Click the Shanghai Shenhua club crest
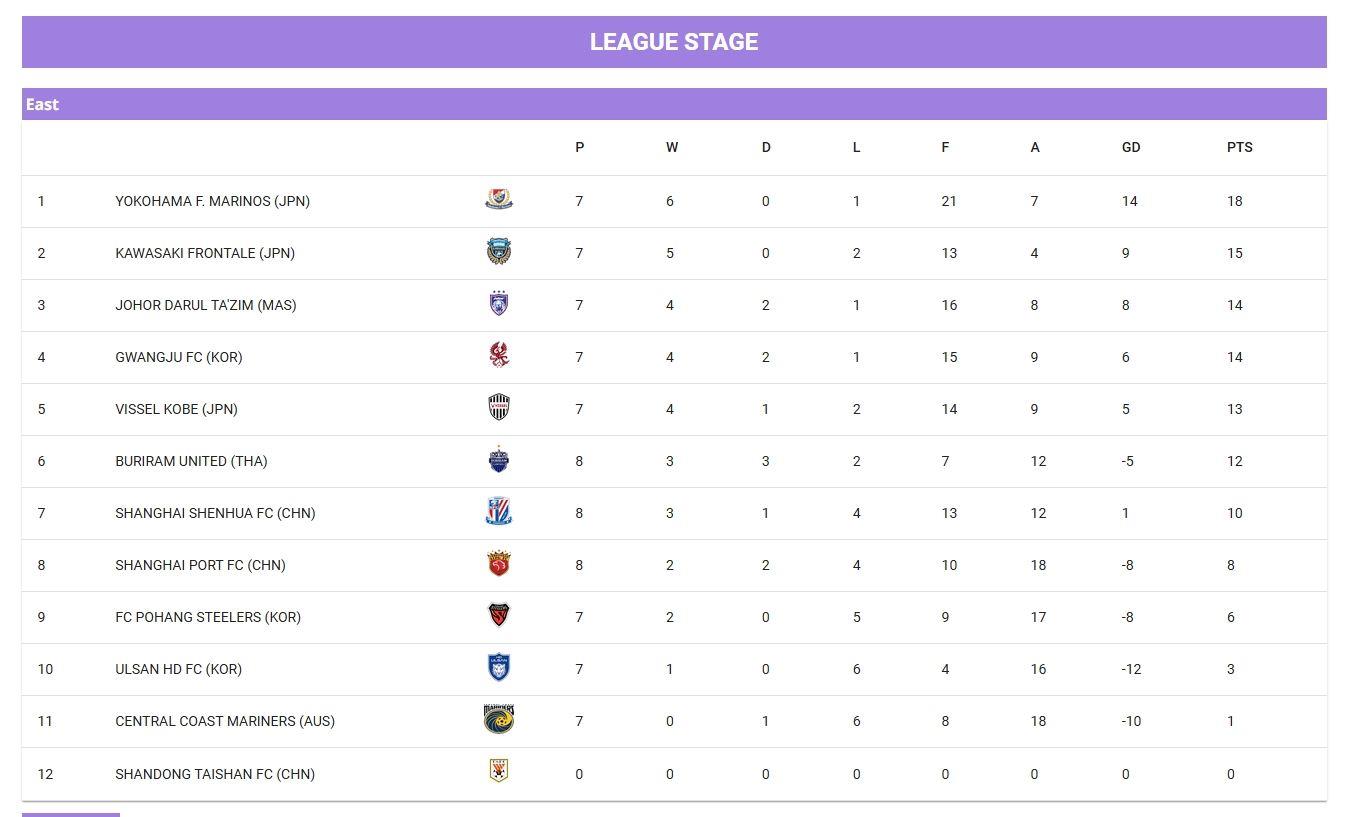The width and height of the screenshot is (1356, 817). click(x=499, y=512)
